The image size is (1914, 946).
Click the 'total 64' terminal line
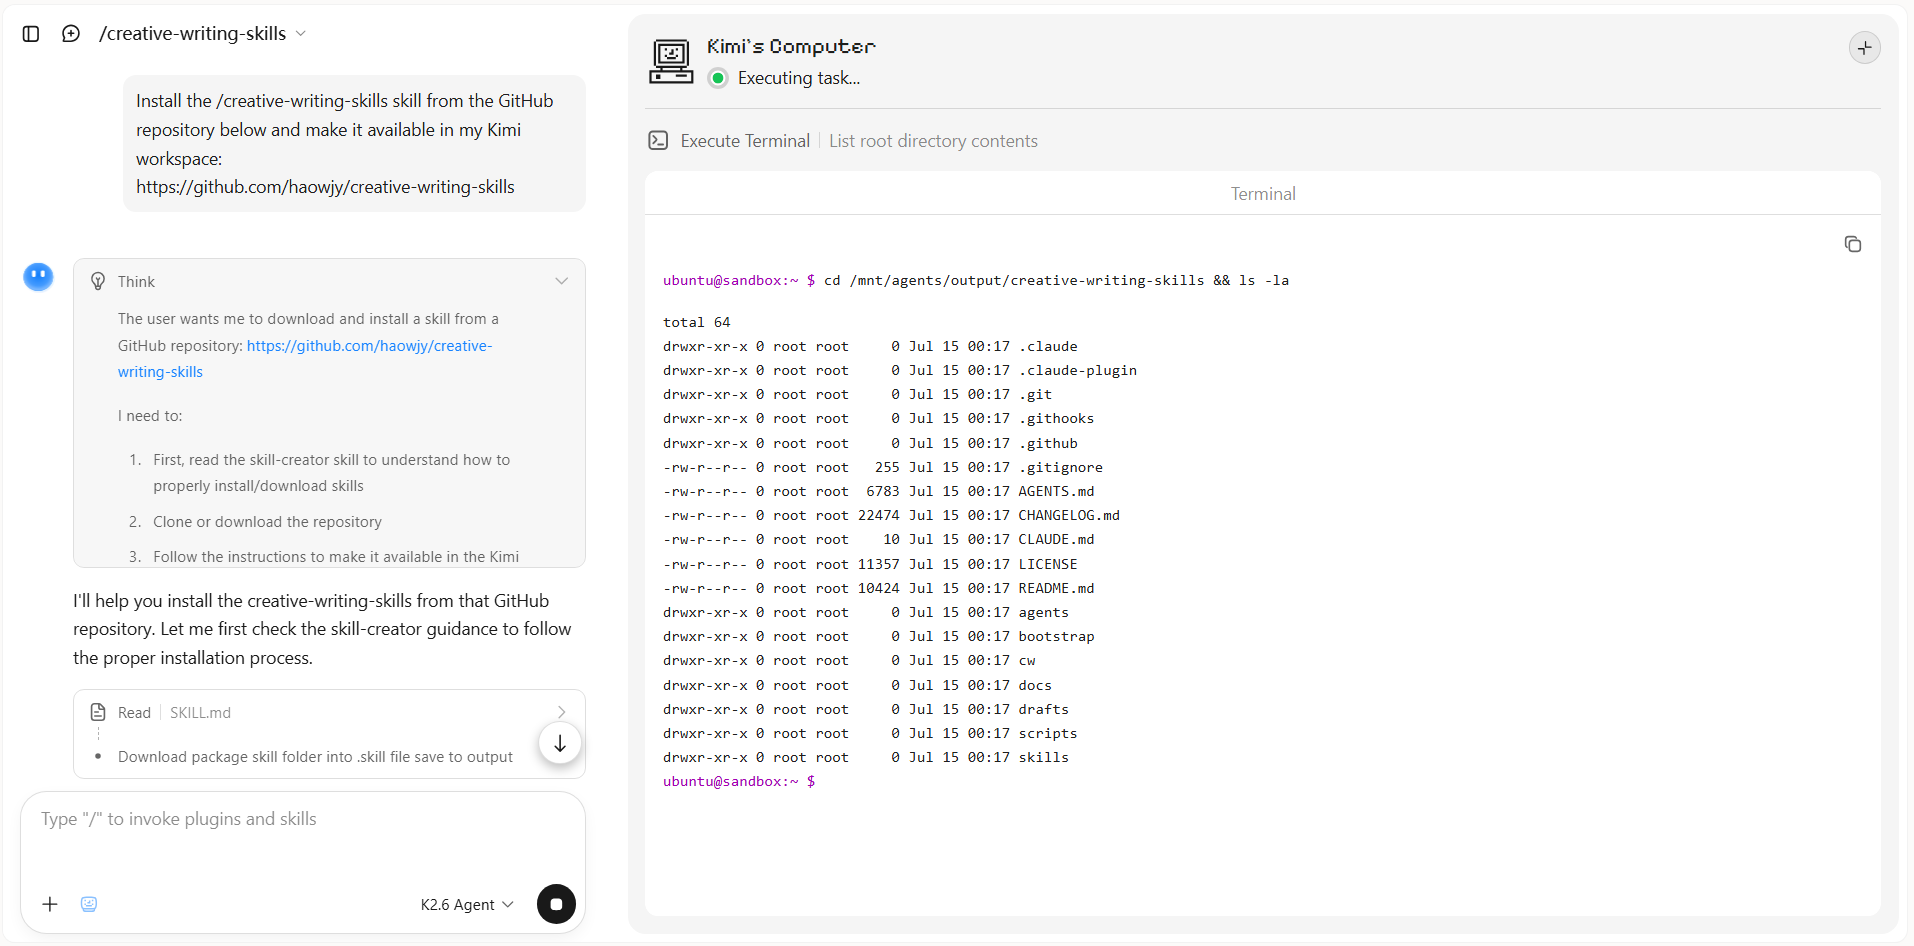[697, 323]
